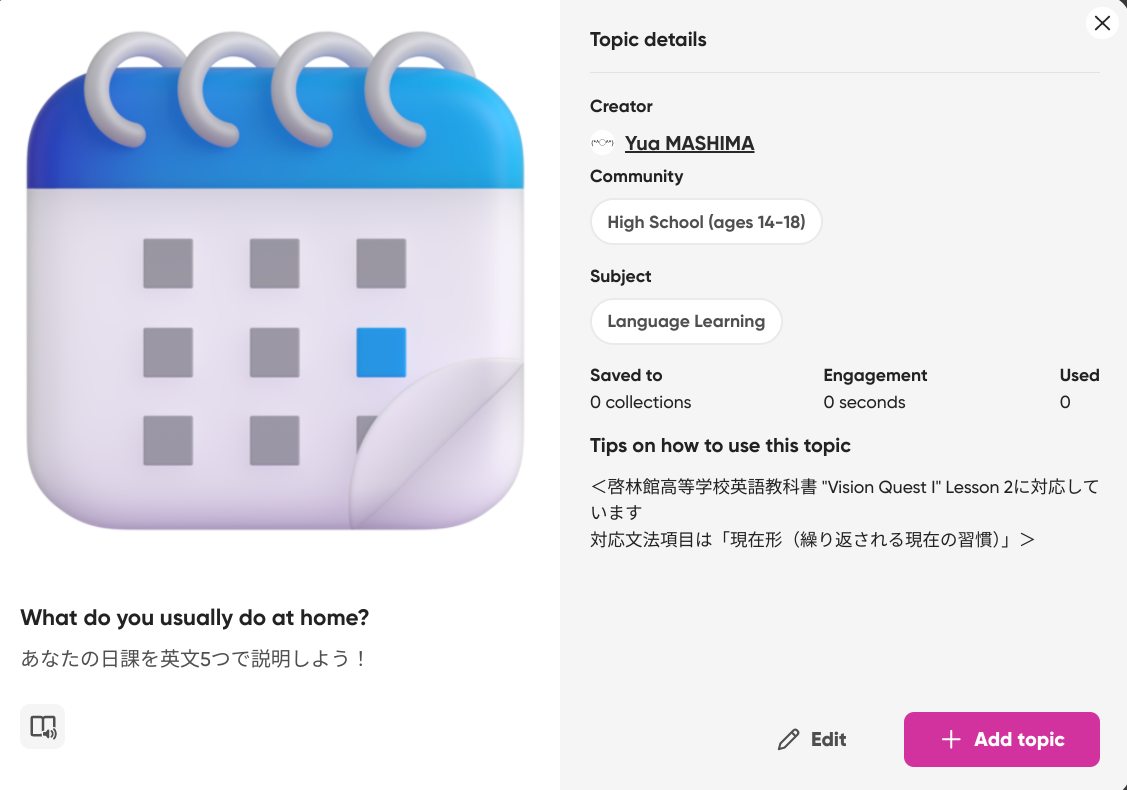This screenshot has height=790, width=1127.
Task: Click the plus icon in Add topic
Action: (950, 740)
